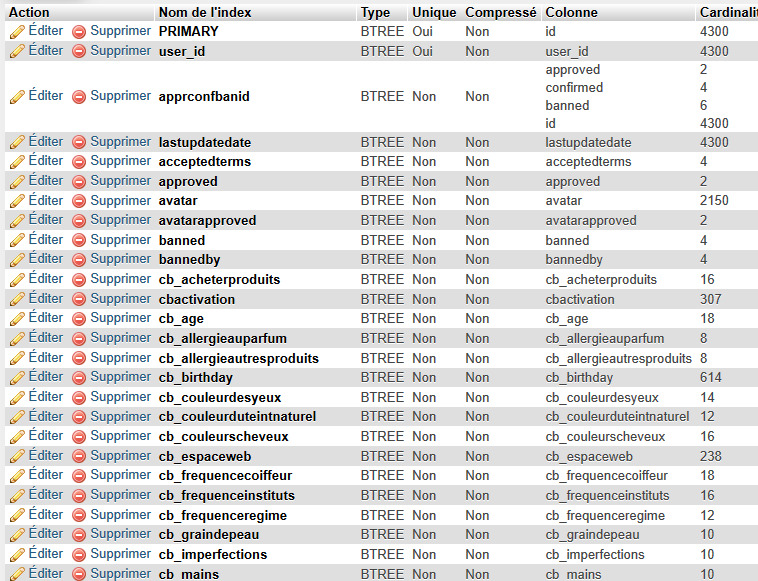Click Éditer link for avatar index

coord(46,200)
